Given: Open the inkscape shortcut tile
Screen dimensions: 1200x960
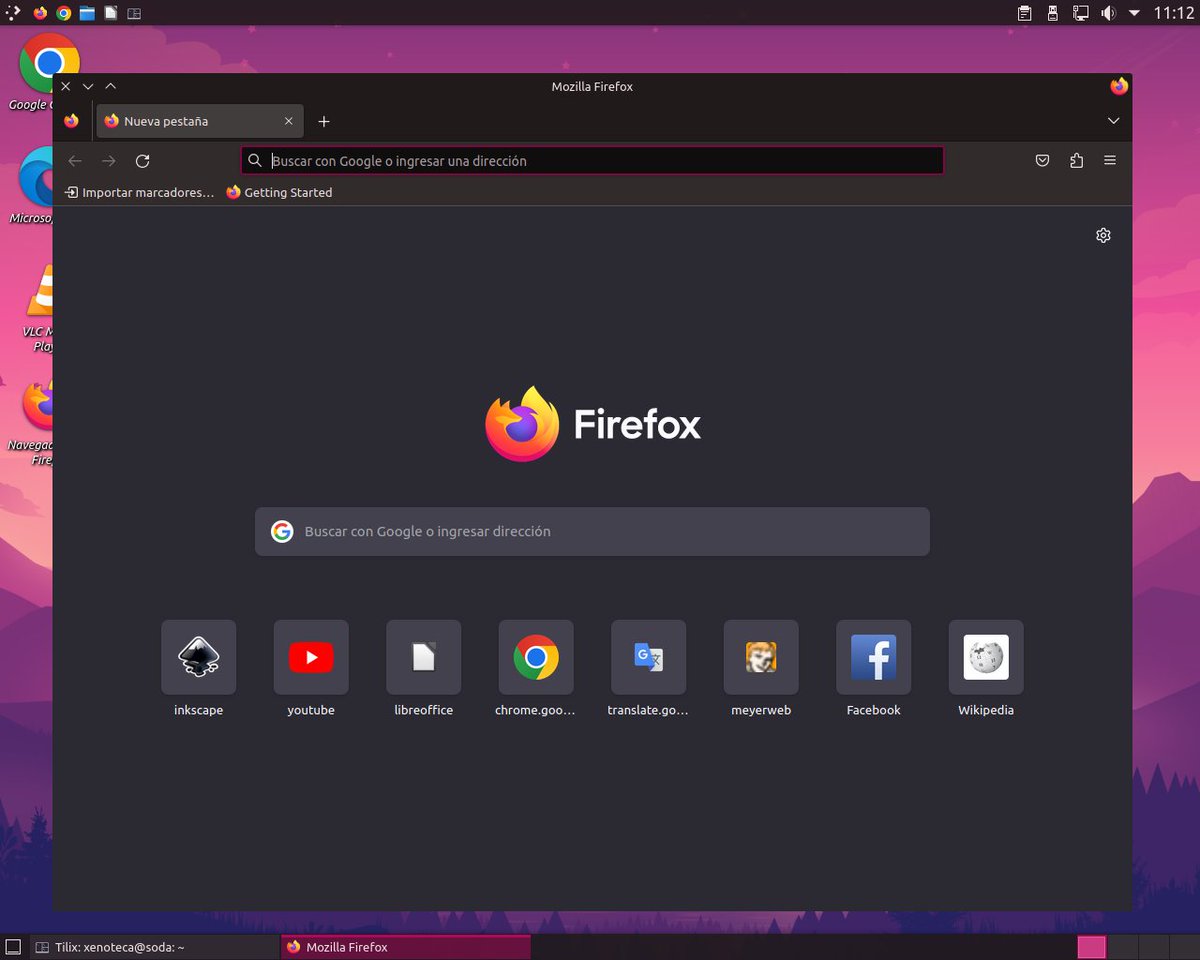Looking at the screenshot, I should pyautogui.click(x=199, y=657).
